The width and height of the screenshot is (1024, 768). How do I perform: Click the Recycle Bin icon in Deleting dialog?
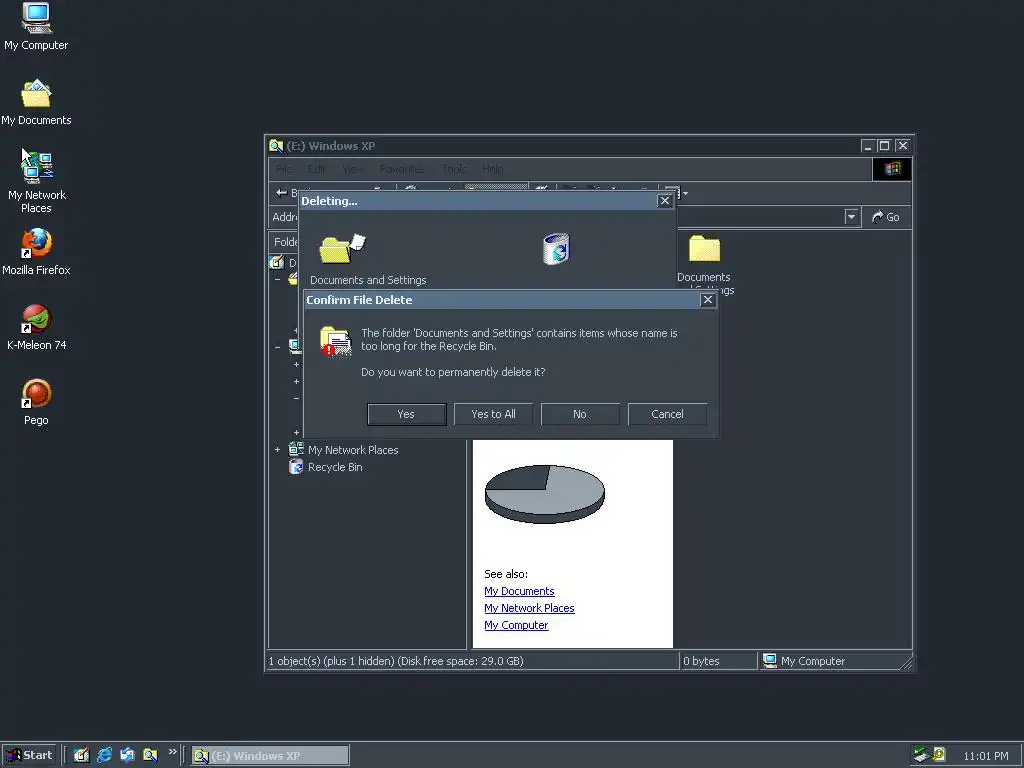point(556,249)
